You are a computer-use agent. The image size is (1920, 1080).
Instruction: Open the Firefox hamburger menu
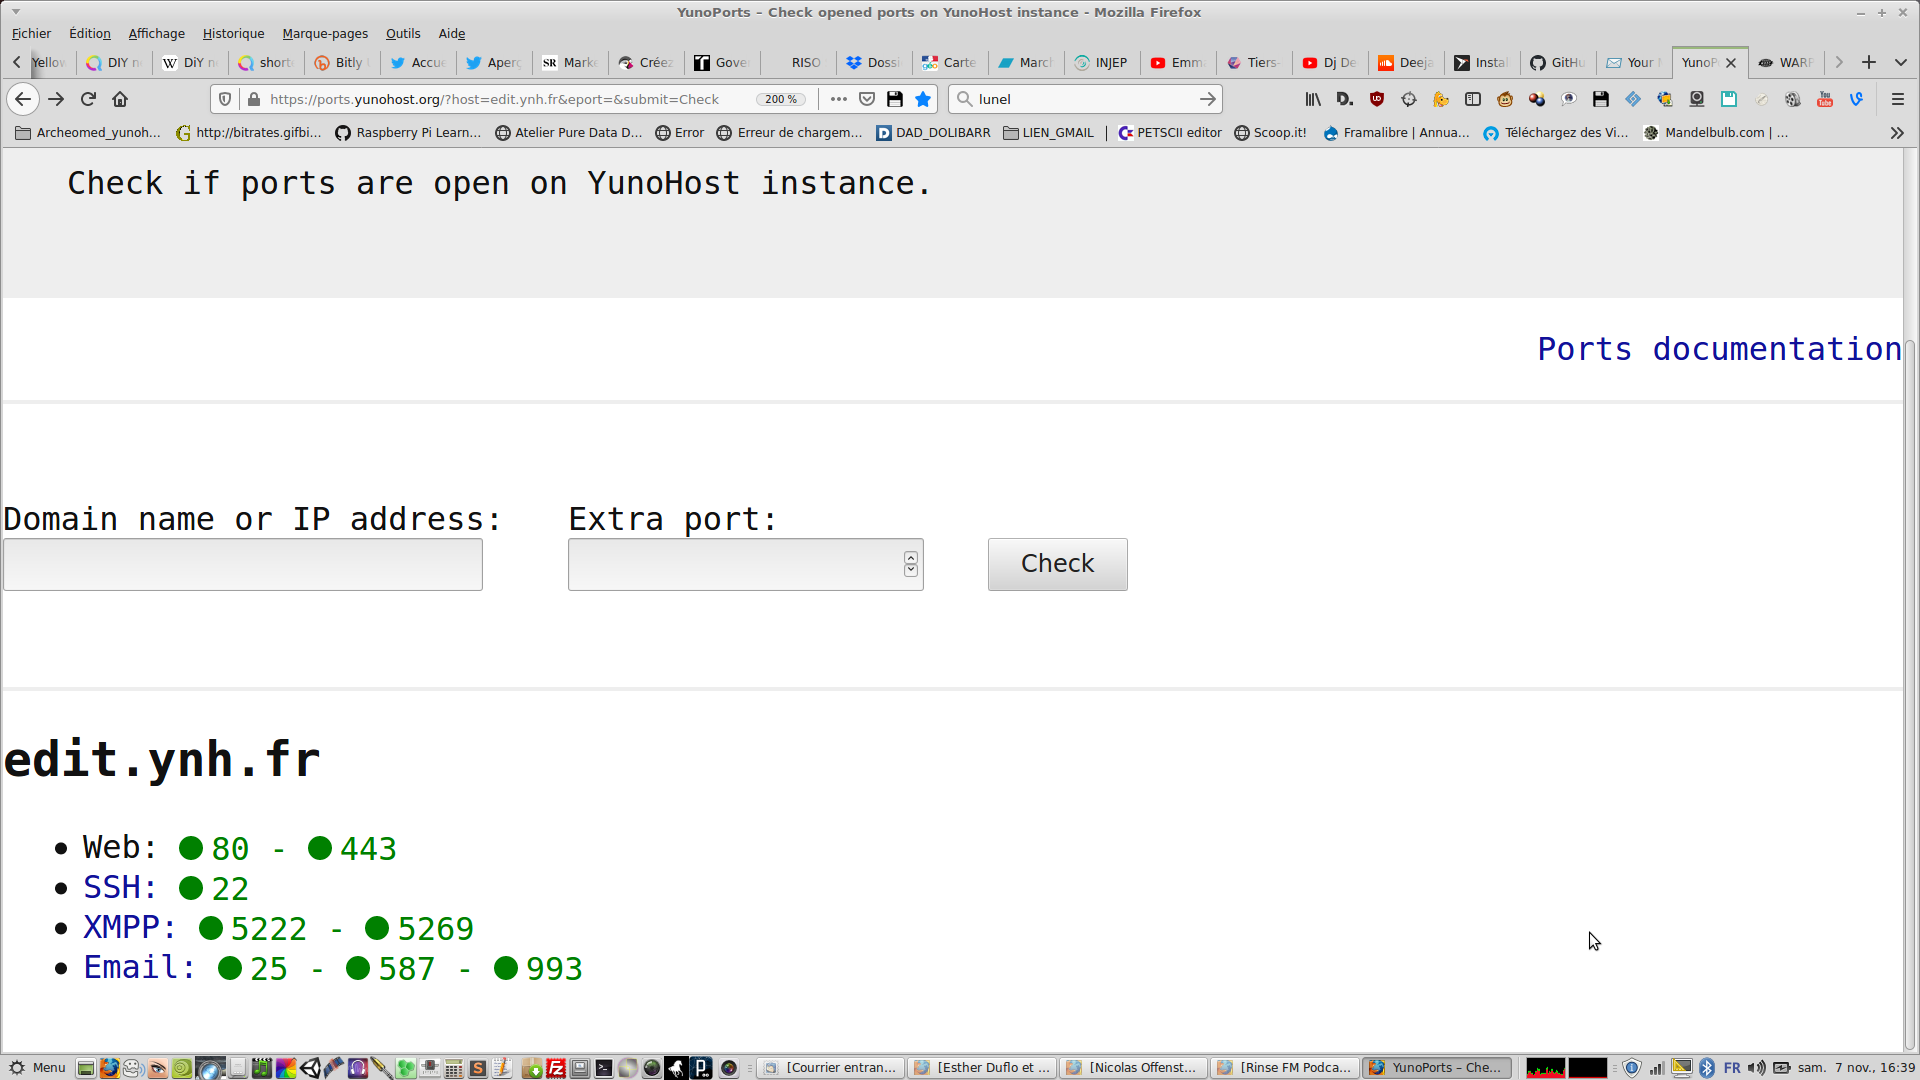point(1897,99)
